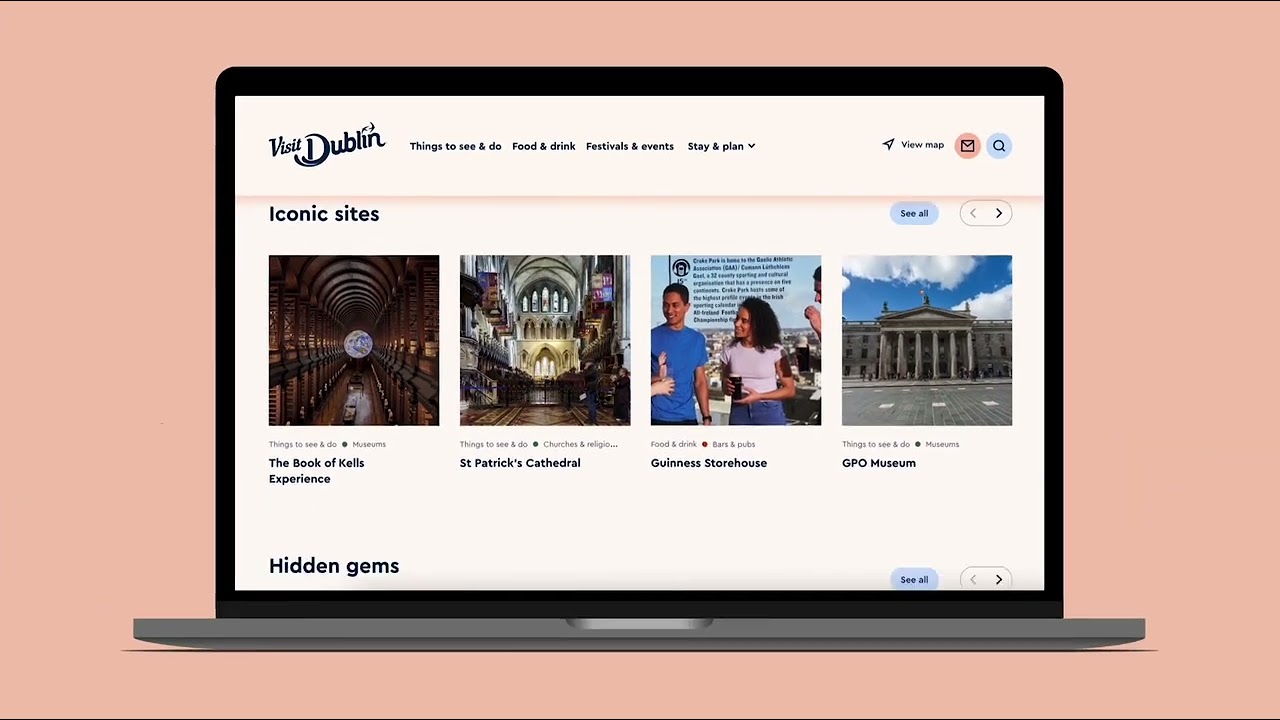Go to previous Iconic sites slide
The image size is (1280, 720).
point(973,213)
